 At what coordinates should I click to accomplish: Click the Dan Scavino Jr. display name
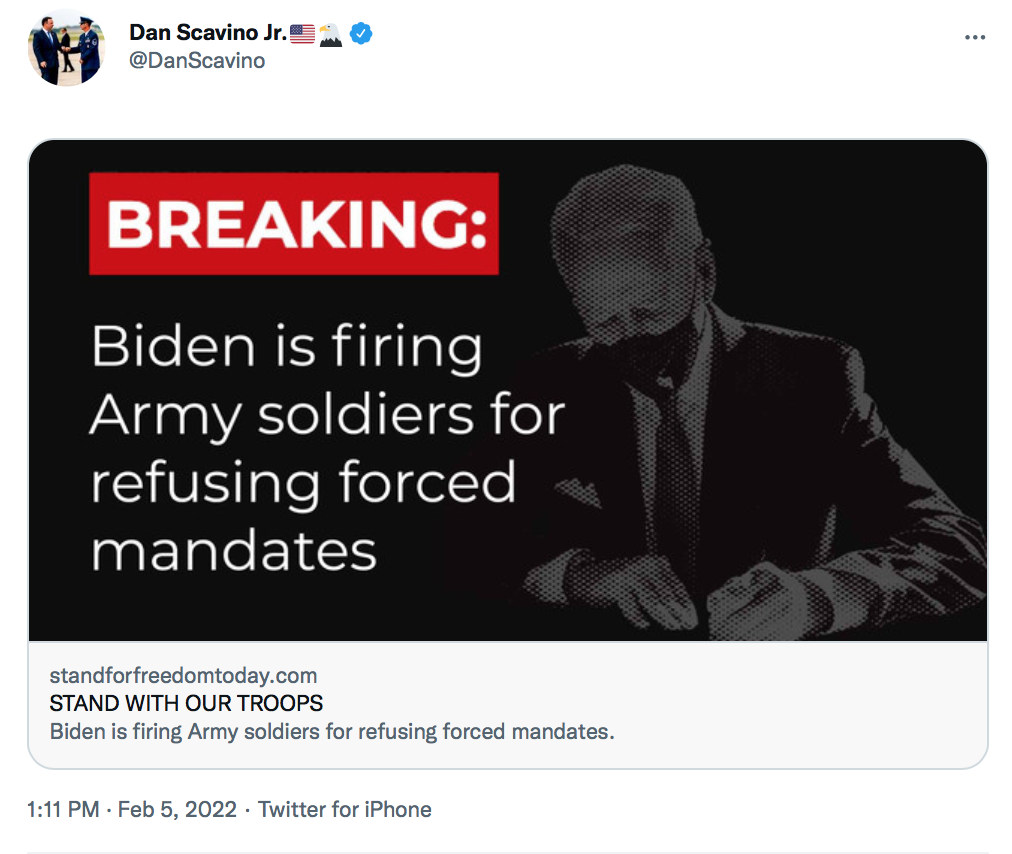(x=207, y=33)
